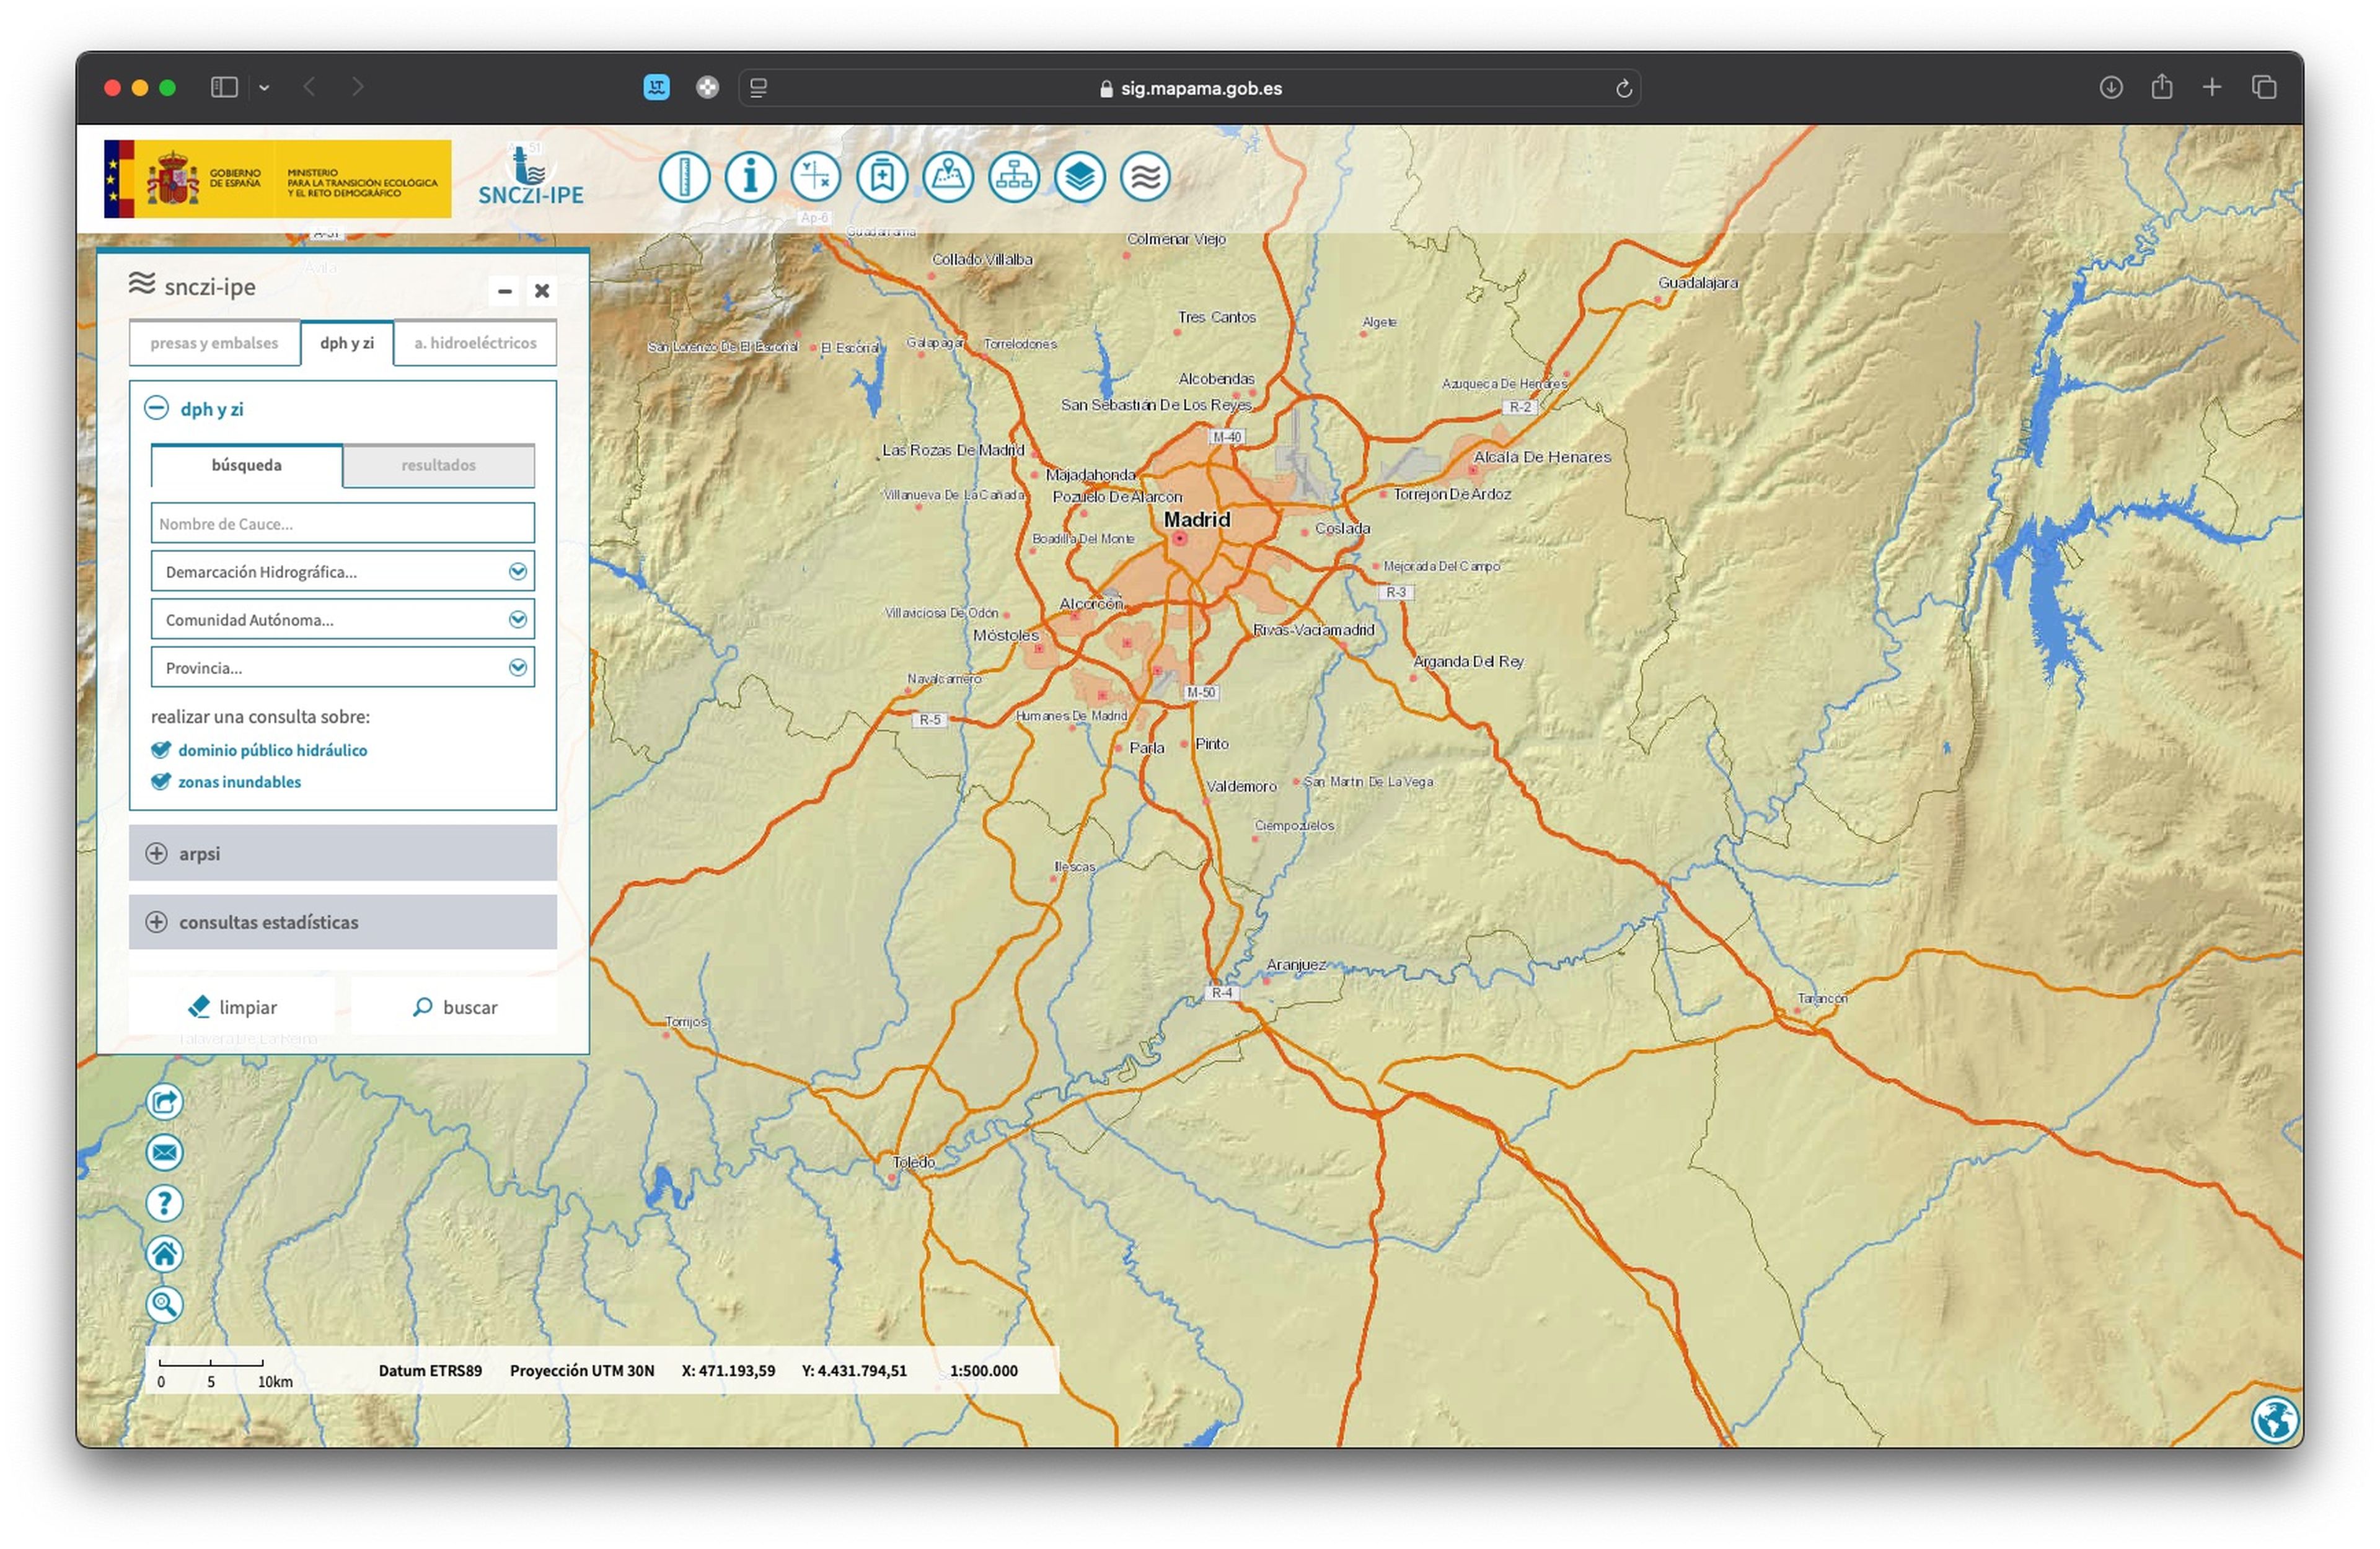Click the Safari share icon
Image resolution: width=2380 pixels, height=1549 pixels.
pos(2162,87)
